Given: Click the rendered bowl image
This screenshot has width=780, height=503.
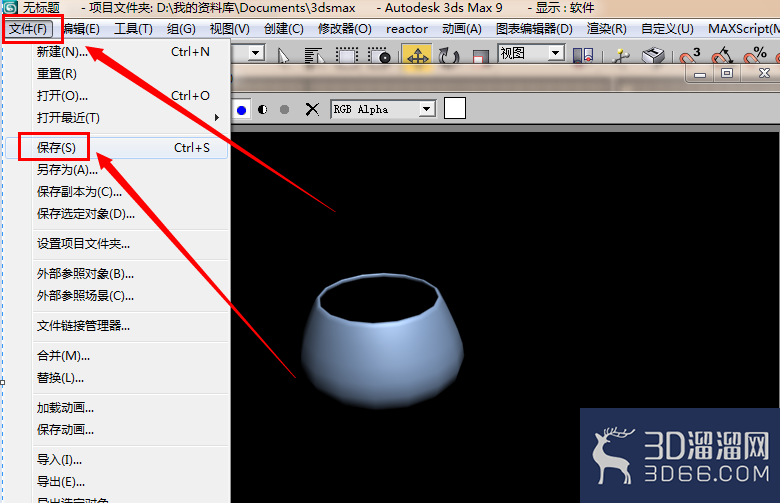Looking at the screenshot, I should pyautogui.click(x=382, y=341).
